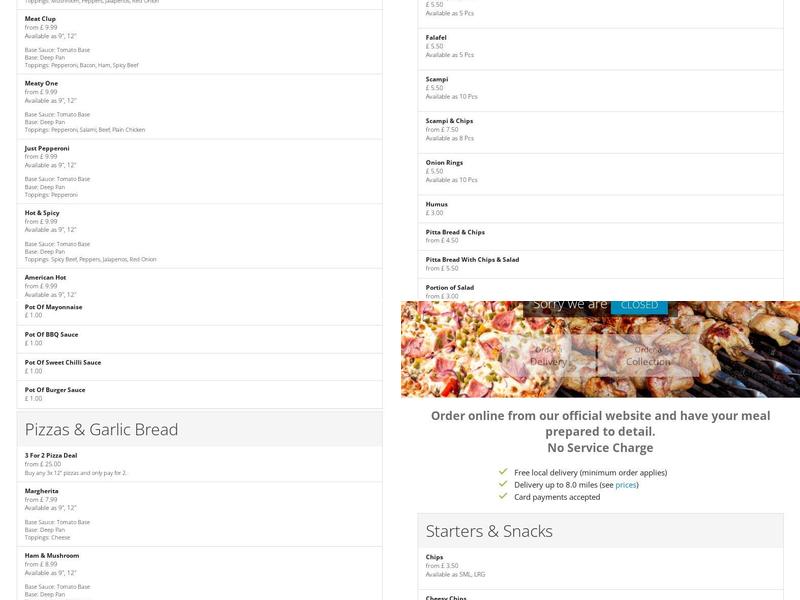Click checkmark icon beside Delivery up to 8.0 miles
Viewport: 800px width, 600px height.
pyautogui.click(x=503, y=485)
